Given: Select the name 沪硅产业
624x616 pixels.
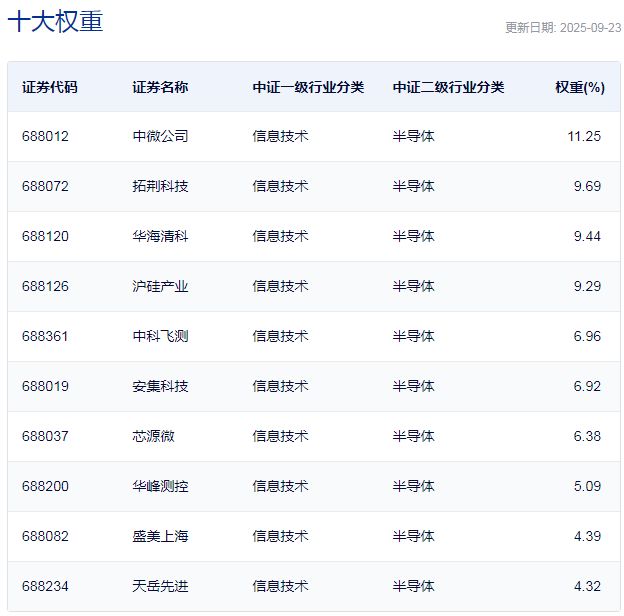Looking at the screenshot, I should click(x=160, y=286).
